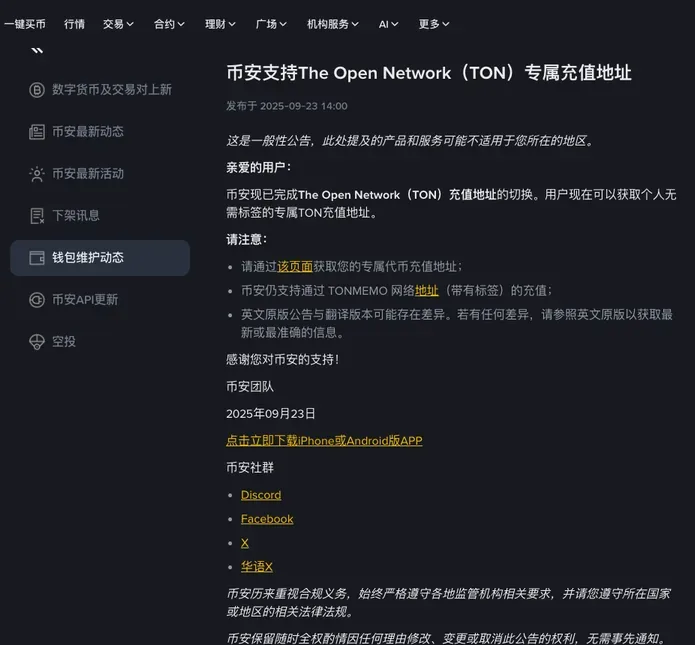Follow the 该页面 link
This screenshot has width=695, height=645.
click(295, 266)
